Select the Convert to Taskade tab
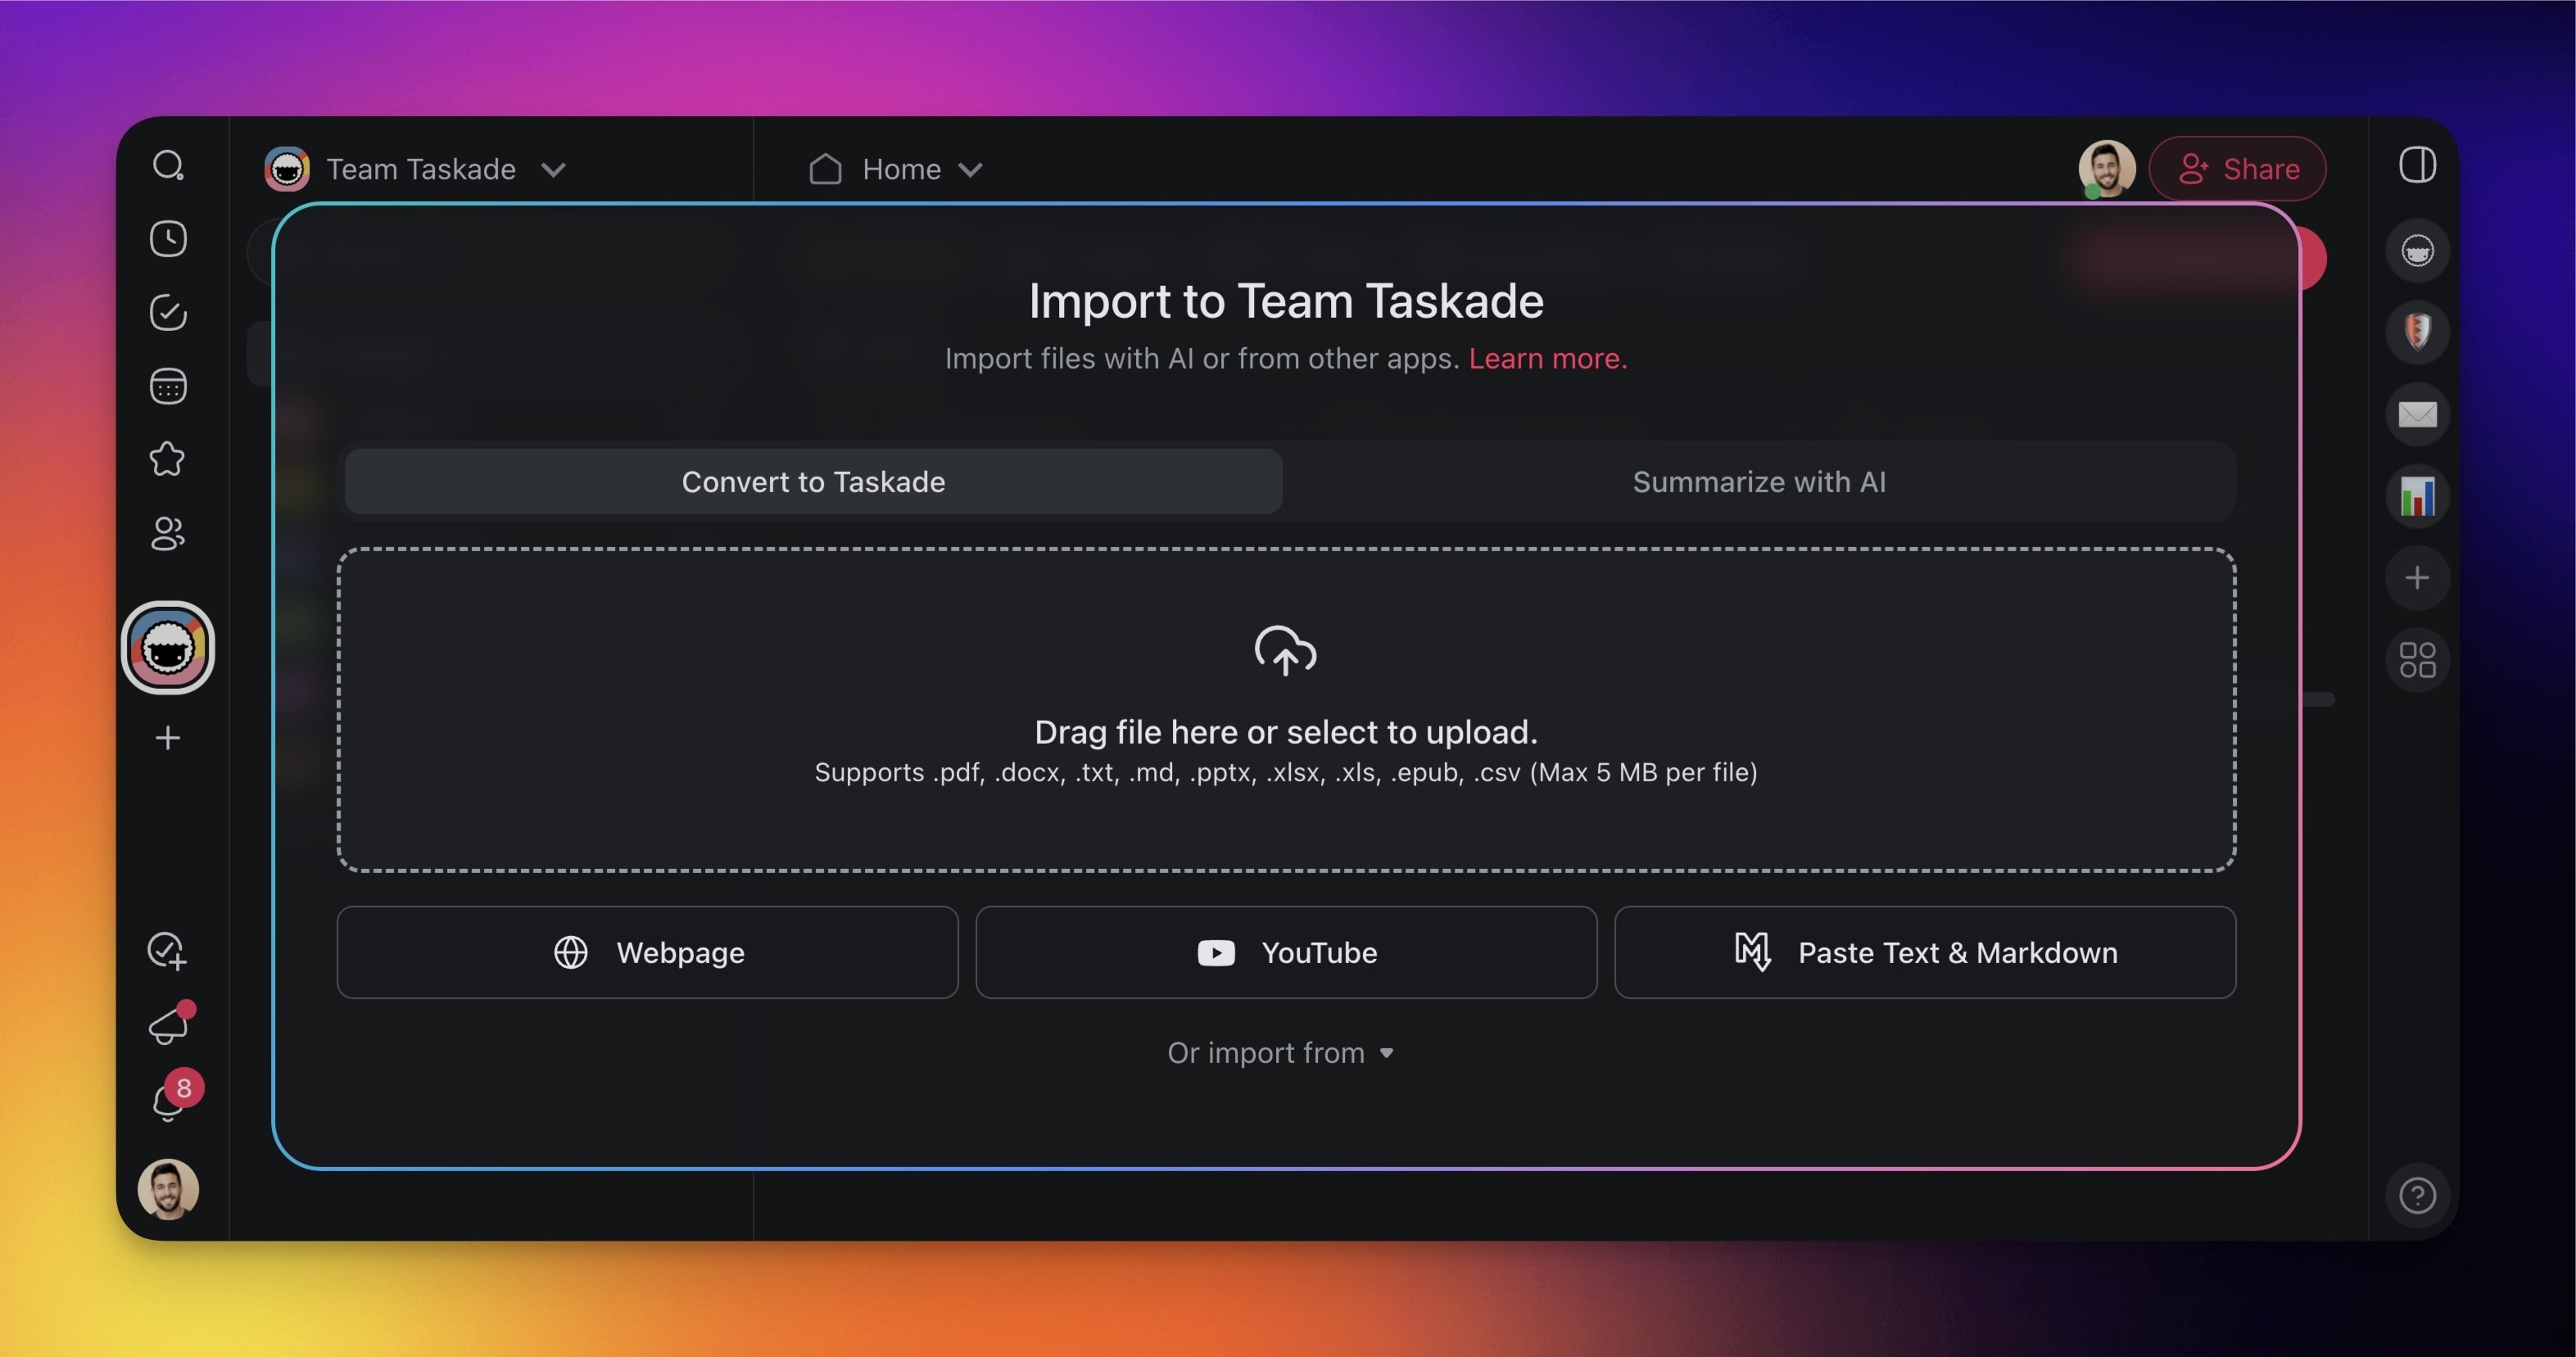The image size is (2576, 1357). [812, 482]
